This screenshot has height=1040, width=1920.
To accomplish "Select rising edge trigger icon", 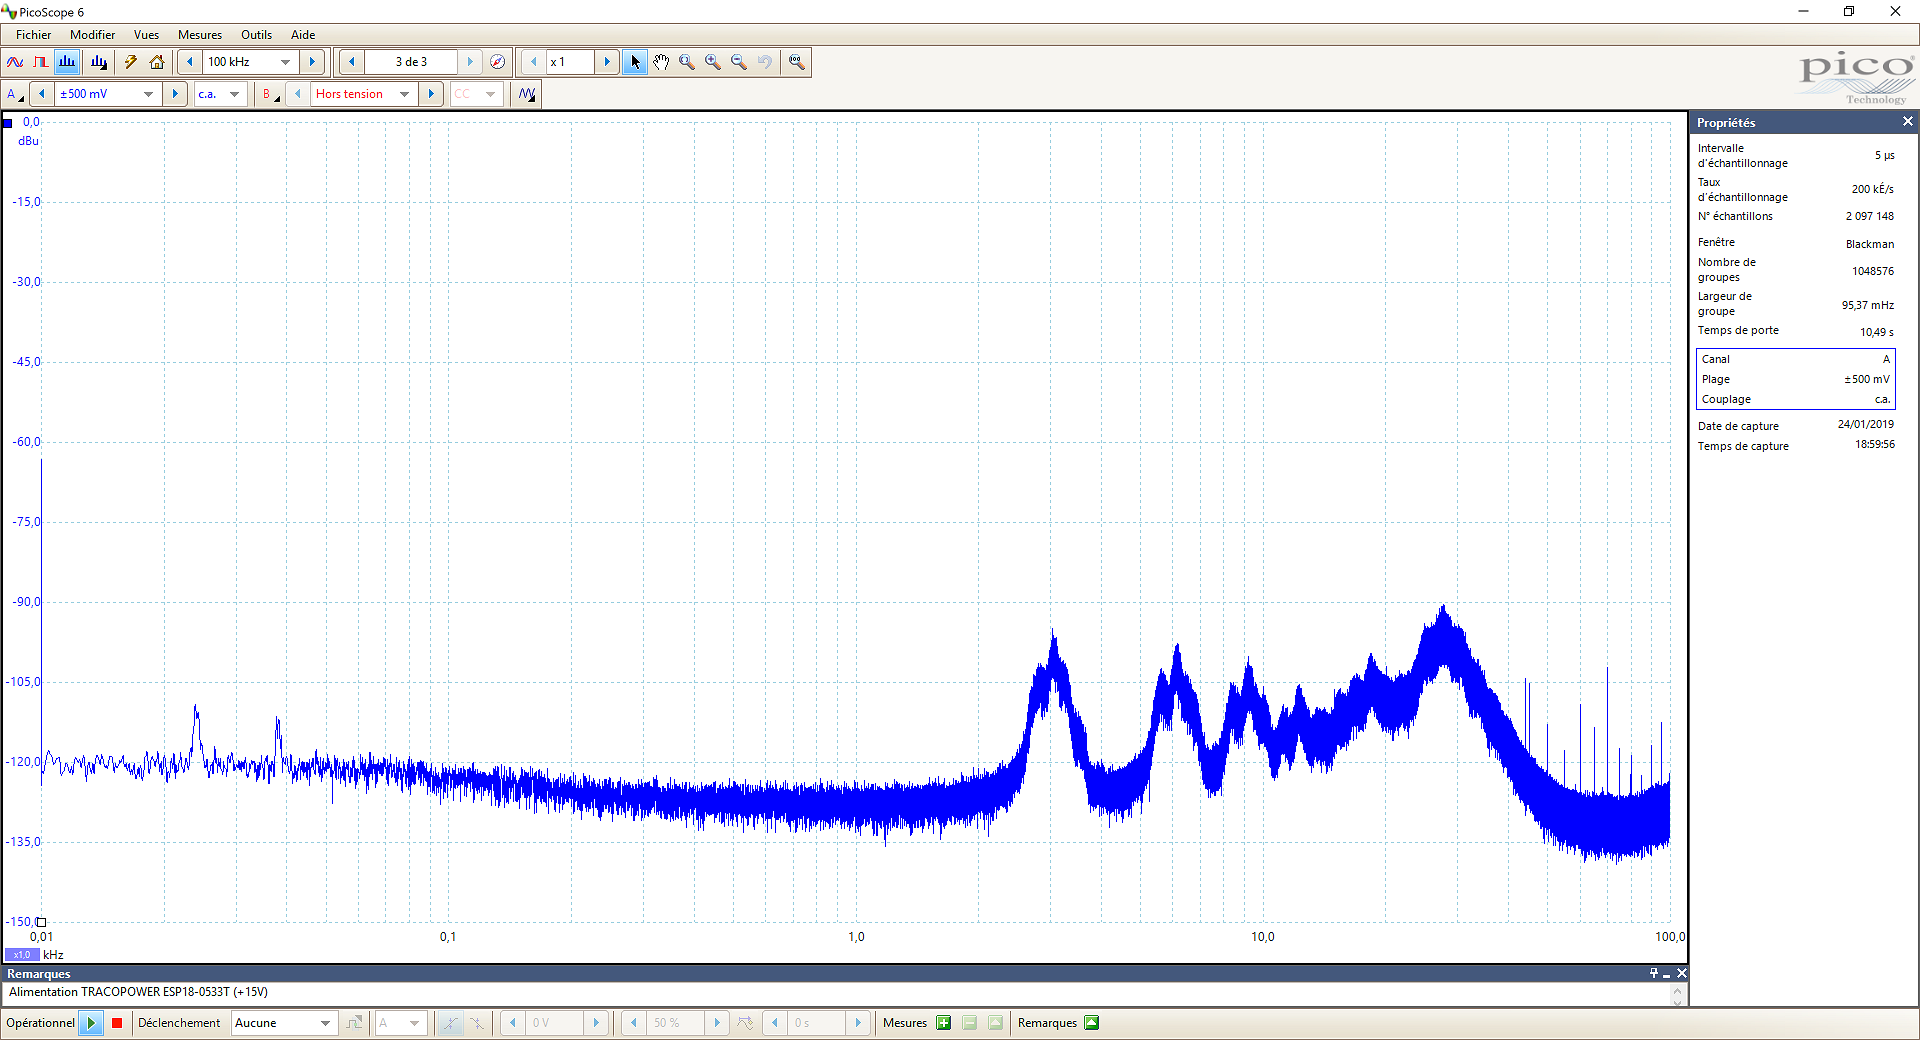I will coord(451,1023).
